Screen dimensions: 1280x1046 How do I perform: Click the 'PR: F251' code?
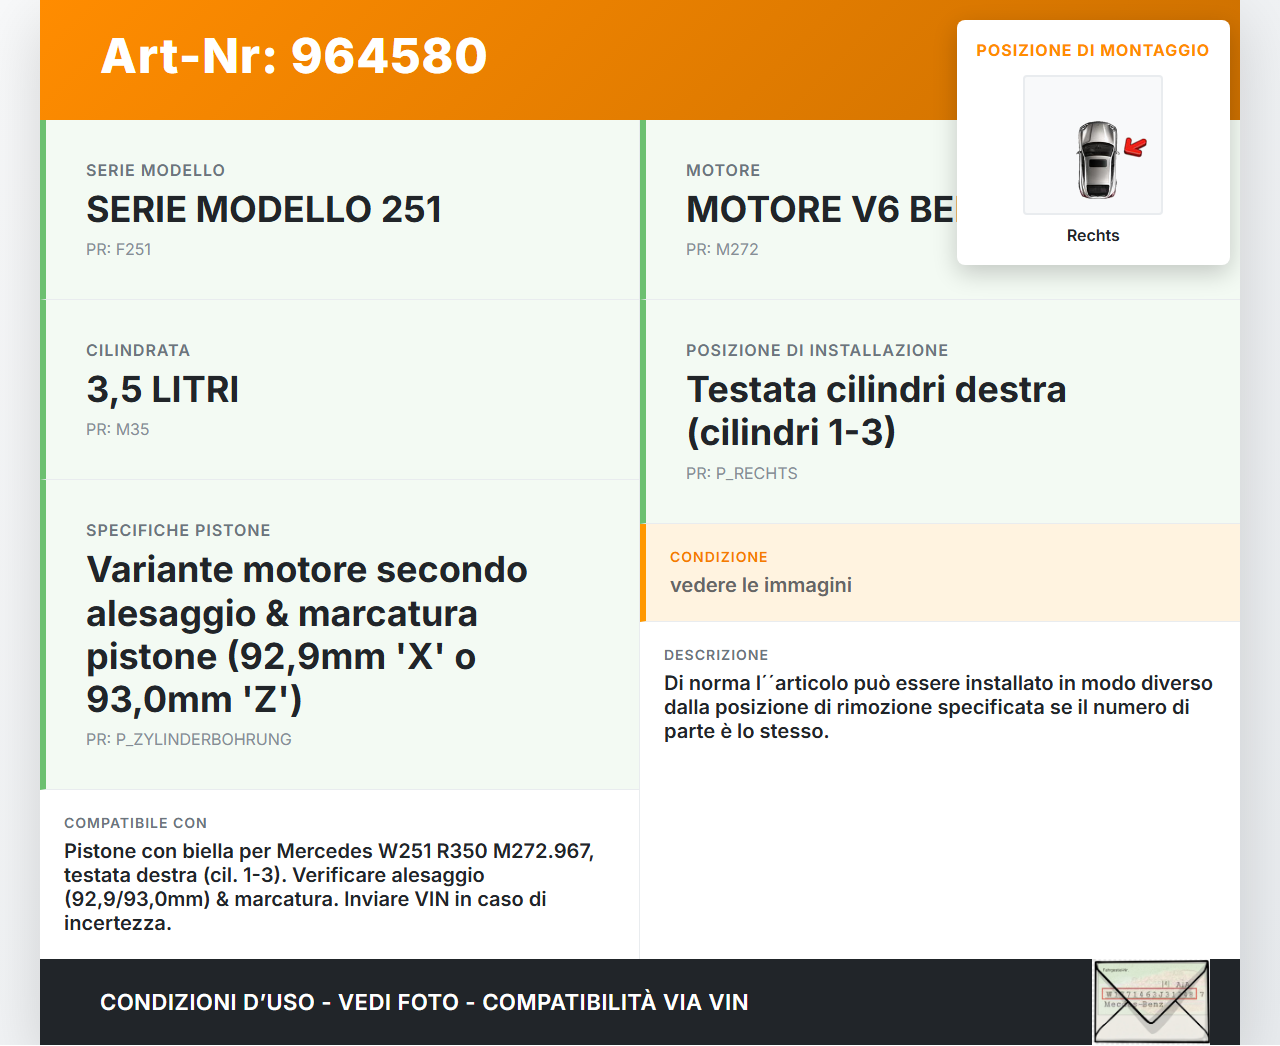tap(118, 250)
